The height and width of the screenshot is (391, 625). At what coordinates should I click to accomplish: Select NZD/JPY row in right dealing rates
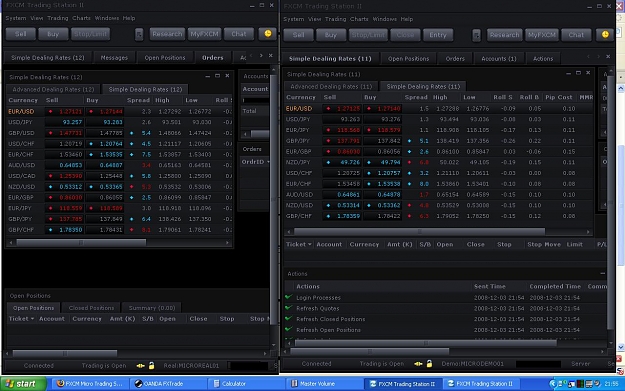438,162
